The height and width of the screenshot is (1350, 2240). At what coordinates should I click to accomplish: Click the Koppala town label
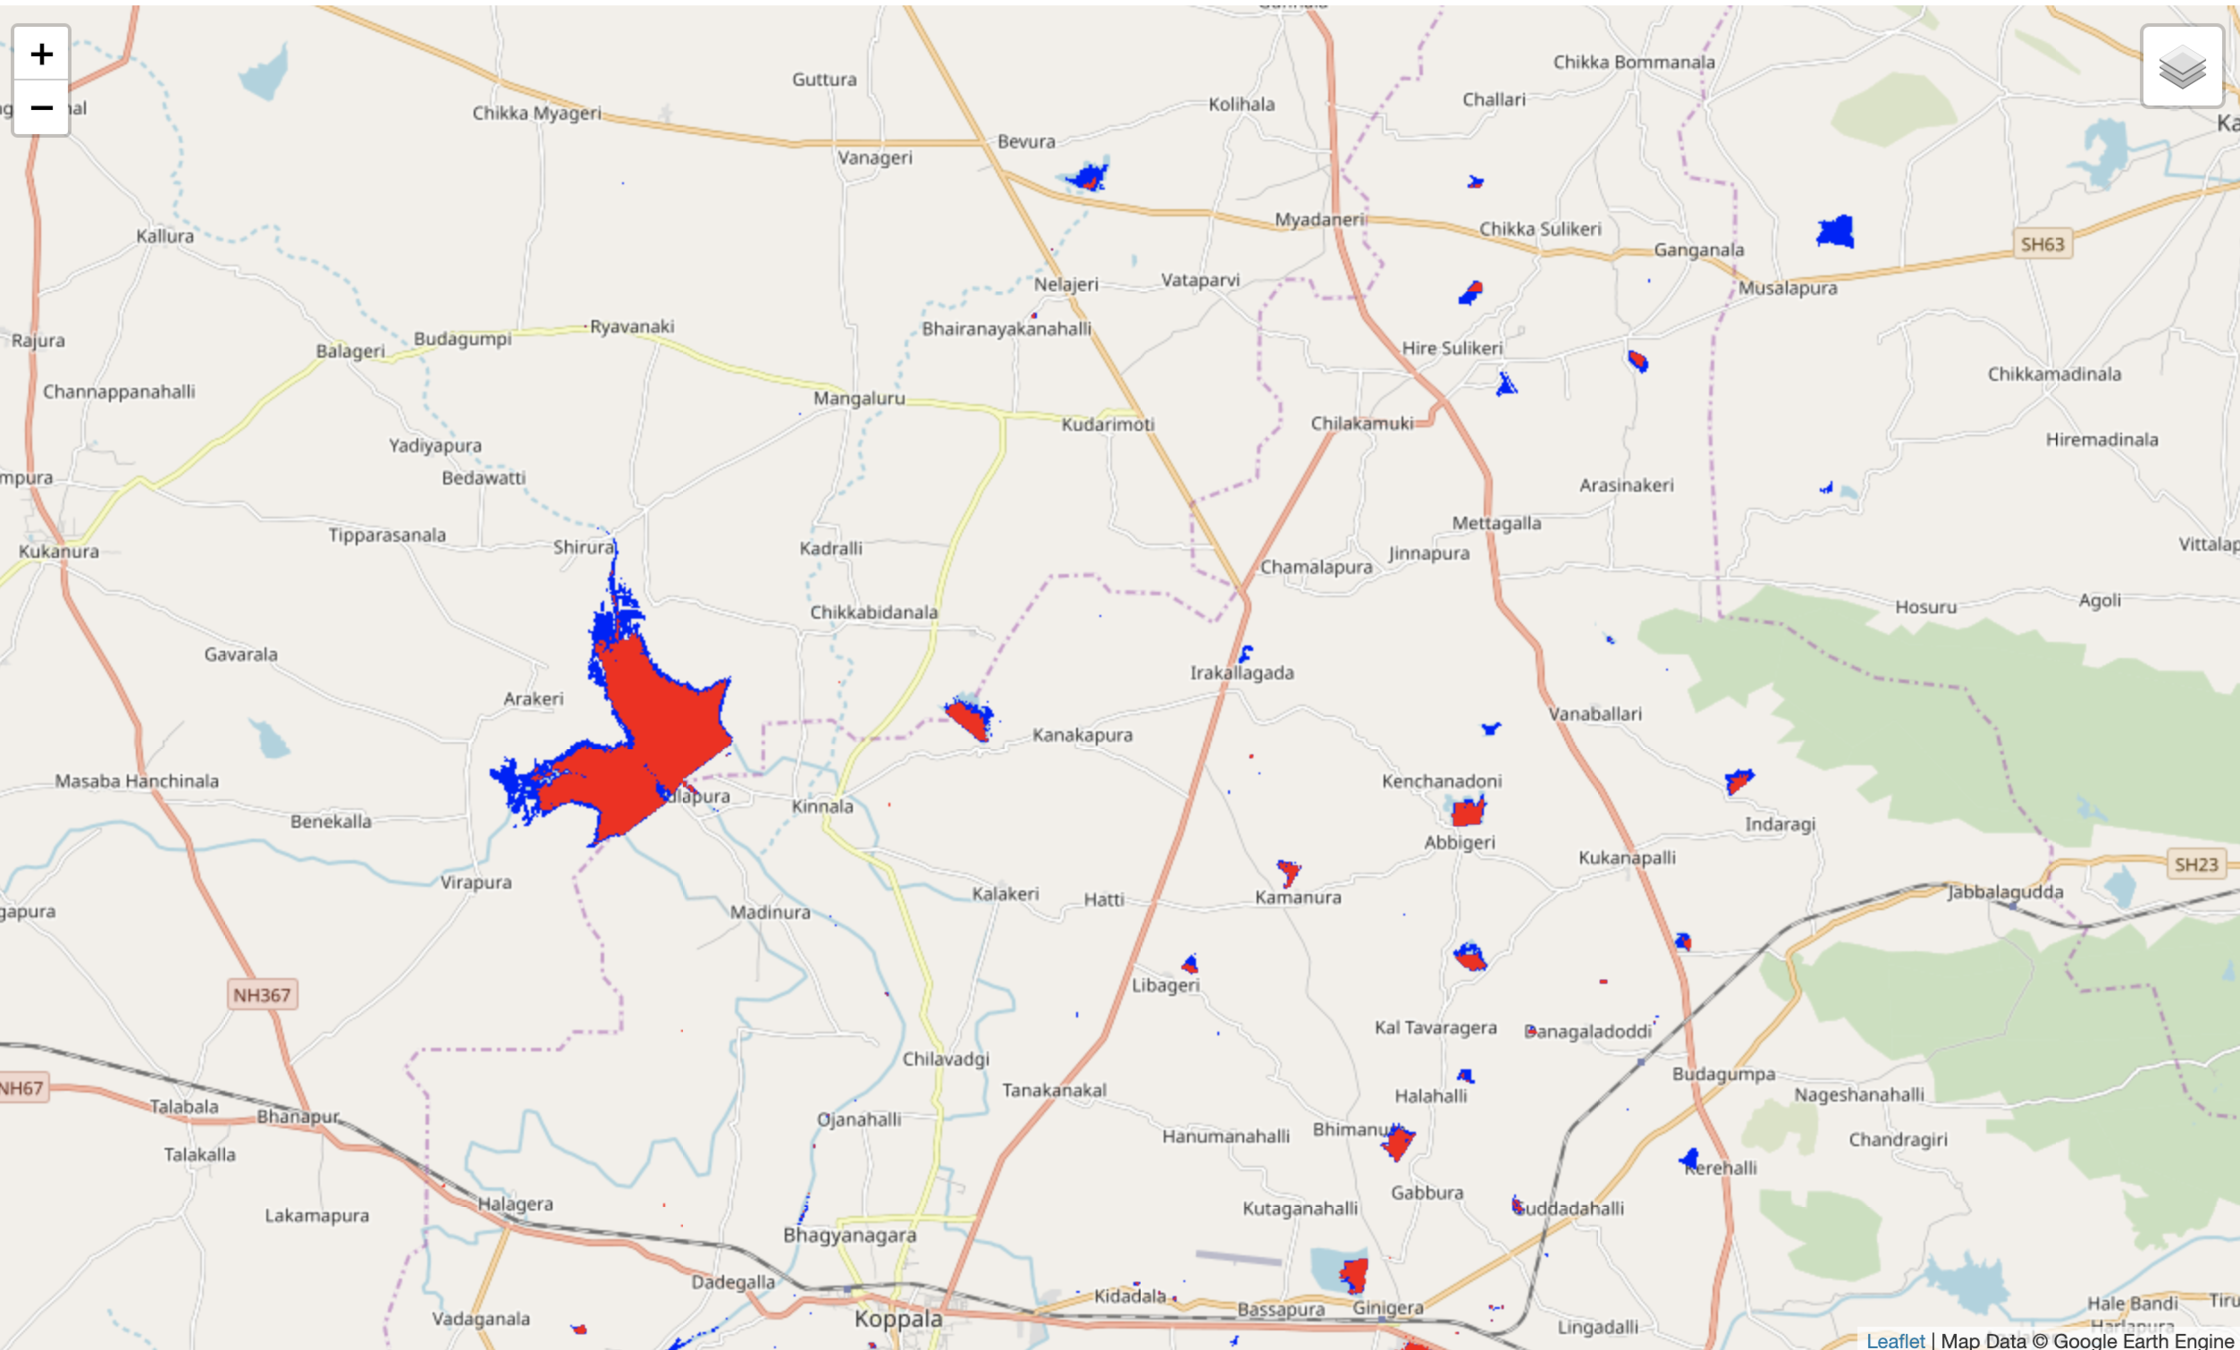897,1319
